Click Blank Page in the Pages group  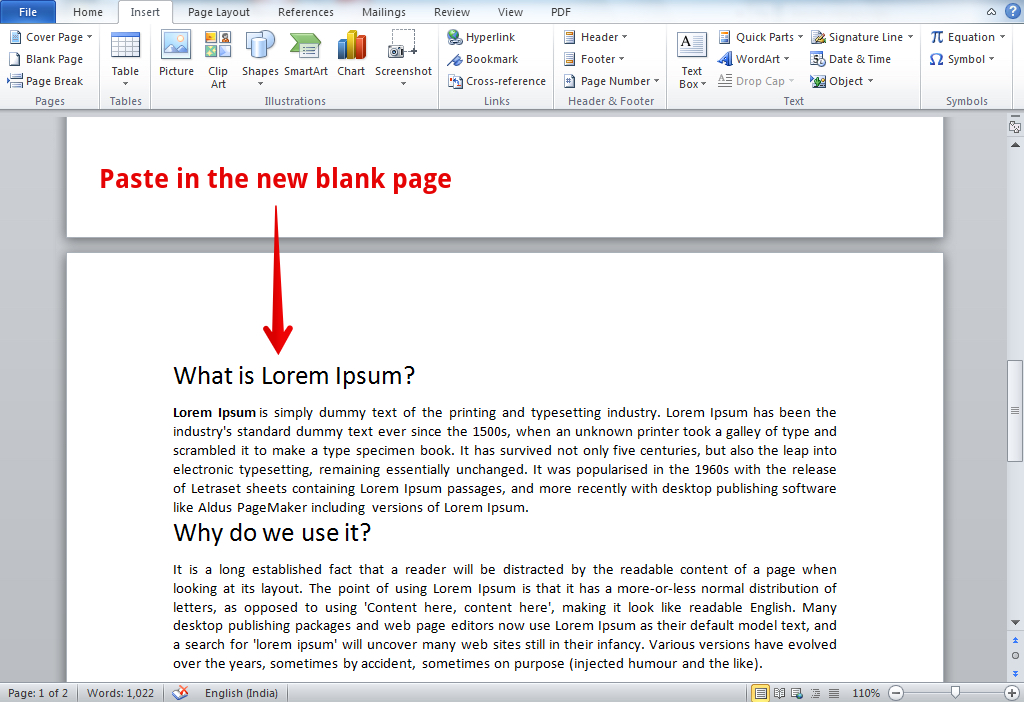point(47,58)
